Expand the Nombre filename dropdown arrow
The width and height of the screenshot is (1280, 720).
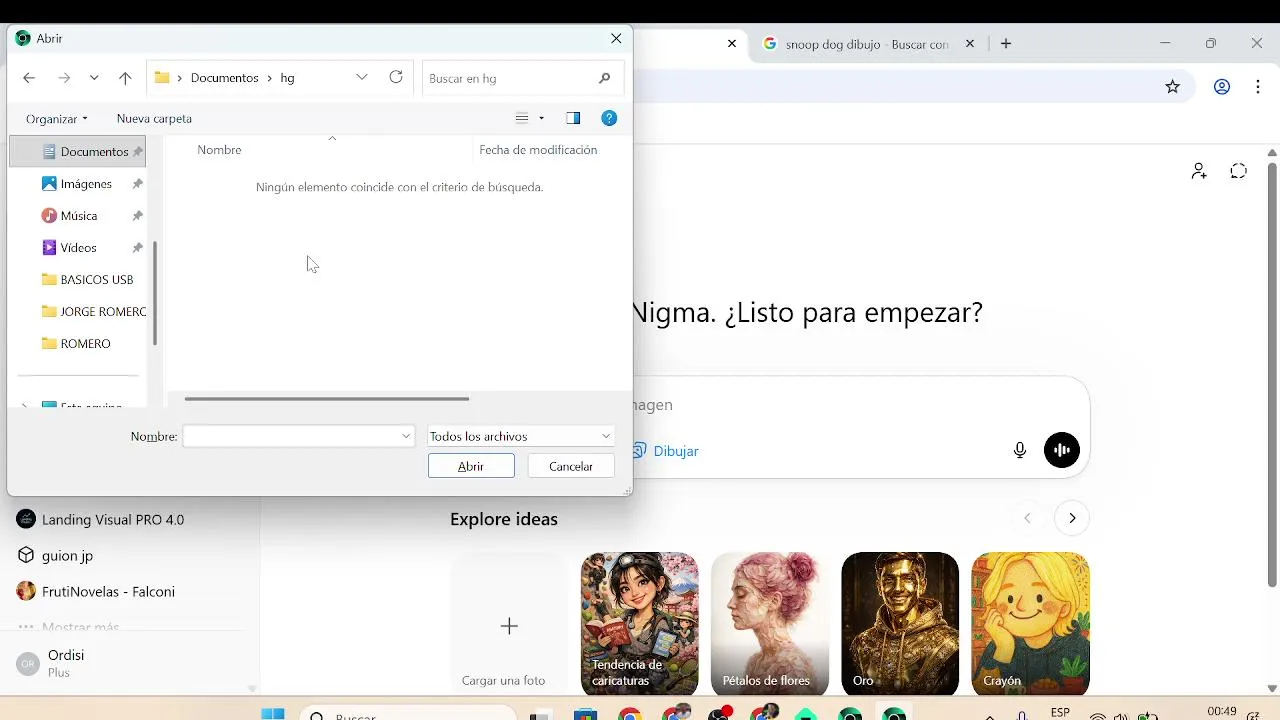point(406,436)
